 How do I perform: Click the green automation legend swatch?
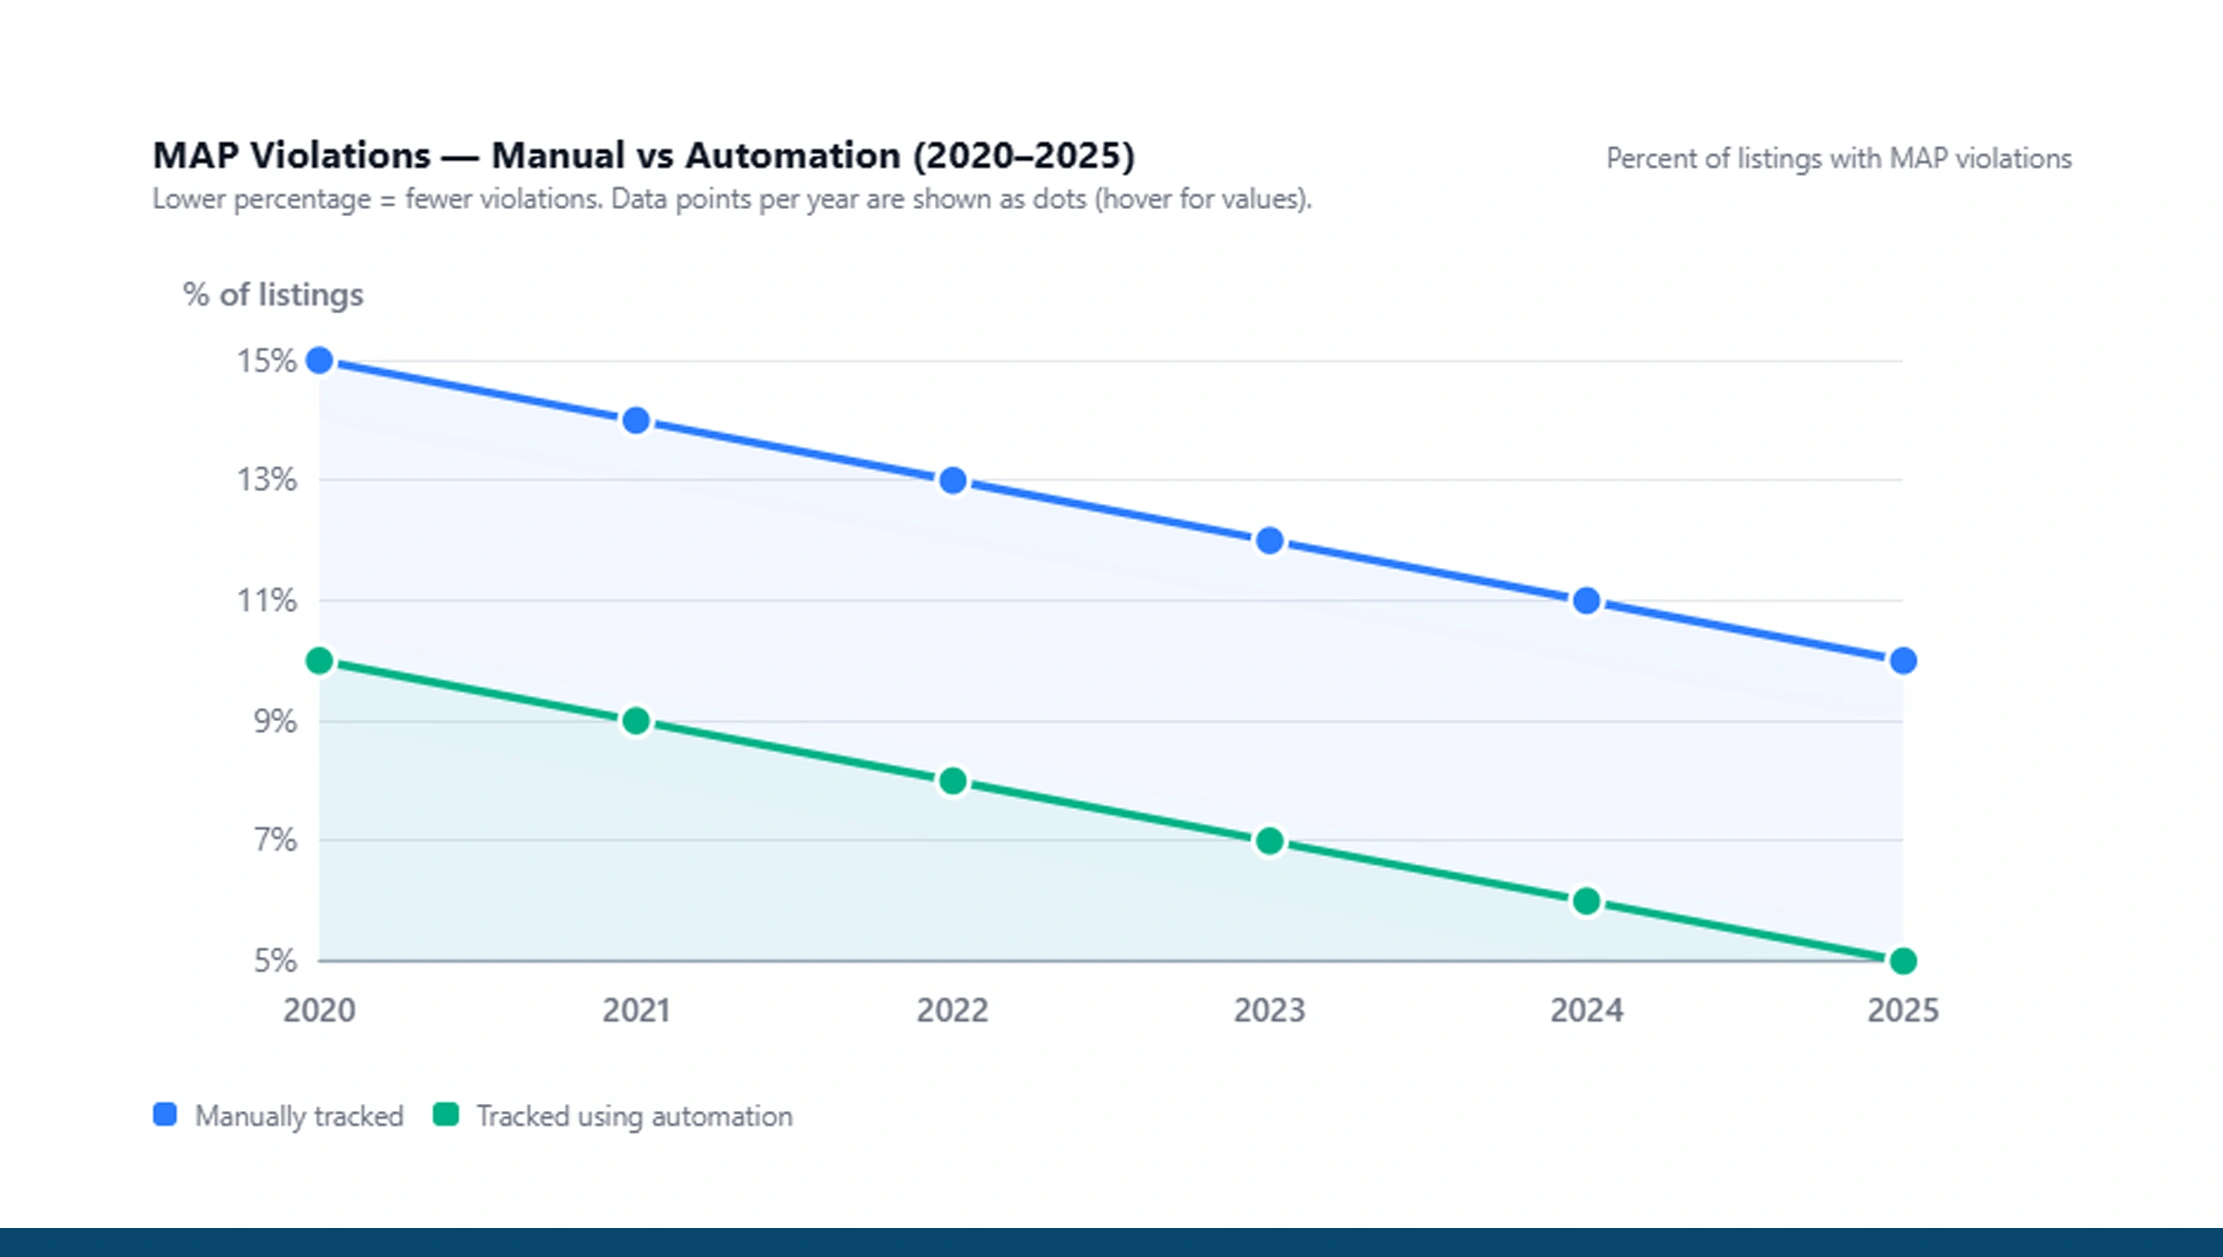[x=446, y=1115]
